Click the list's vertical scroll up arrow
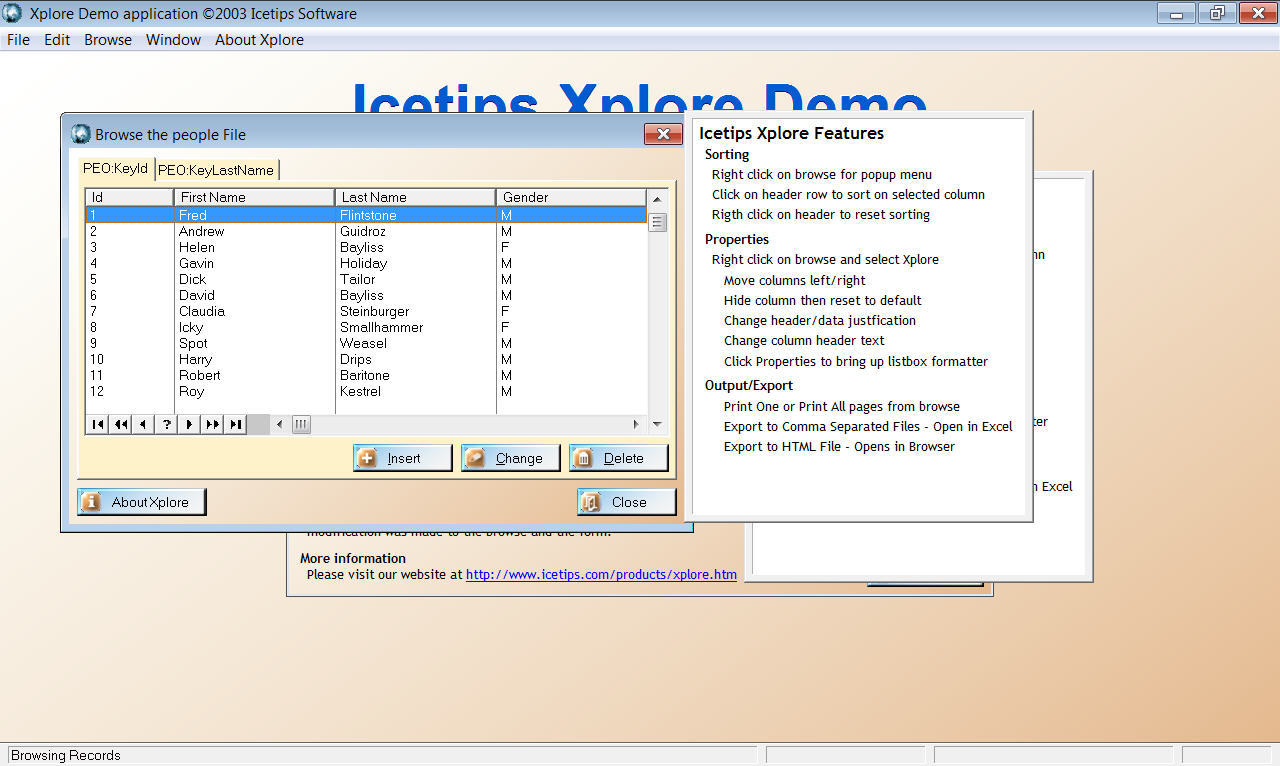This screenshot has width=1280, height=766. coord(657,198)
